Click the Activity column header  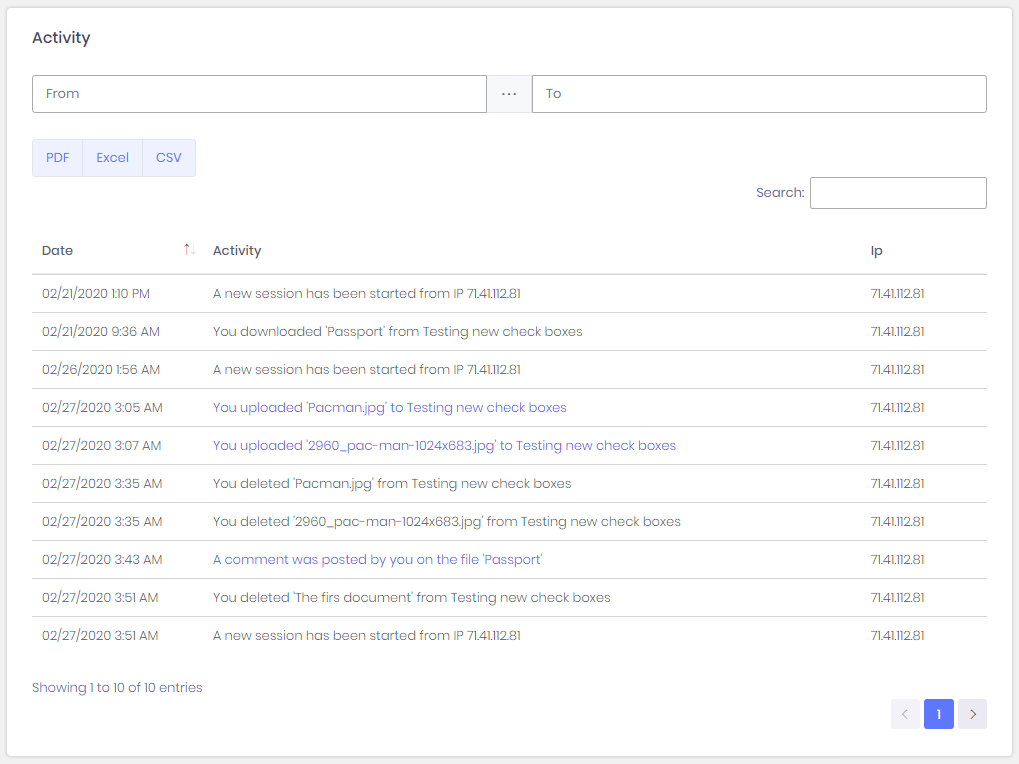[236, 250]
